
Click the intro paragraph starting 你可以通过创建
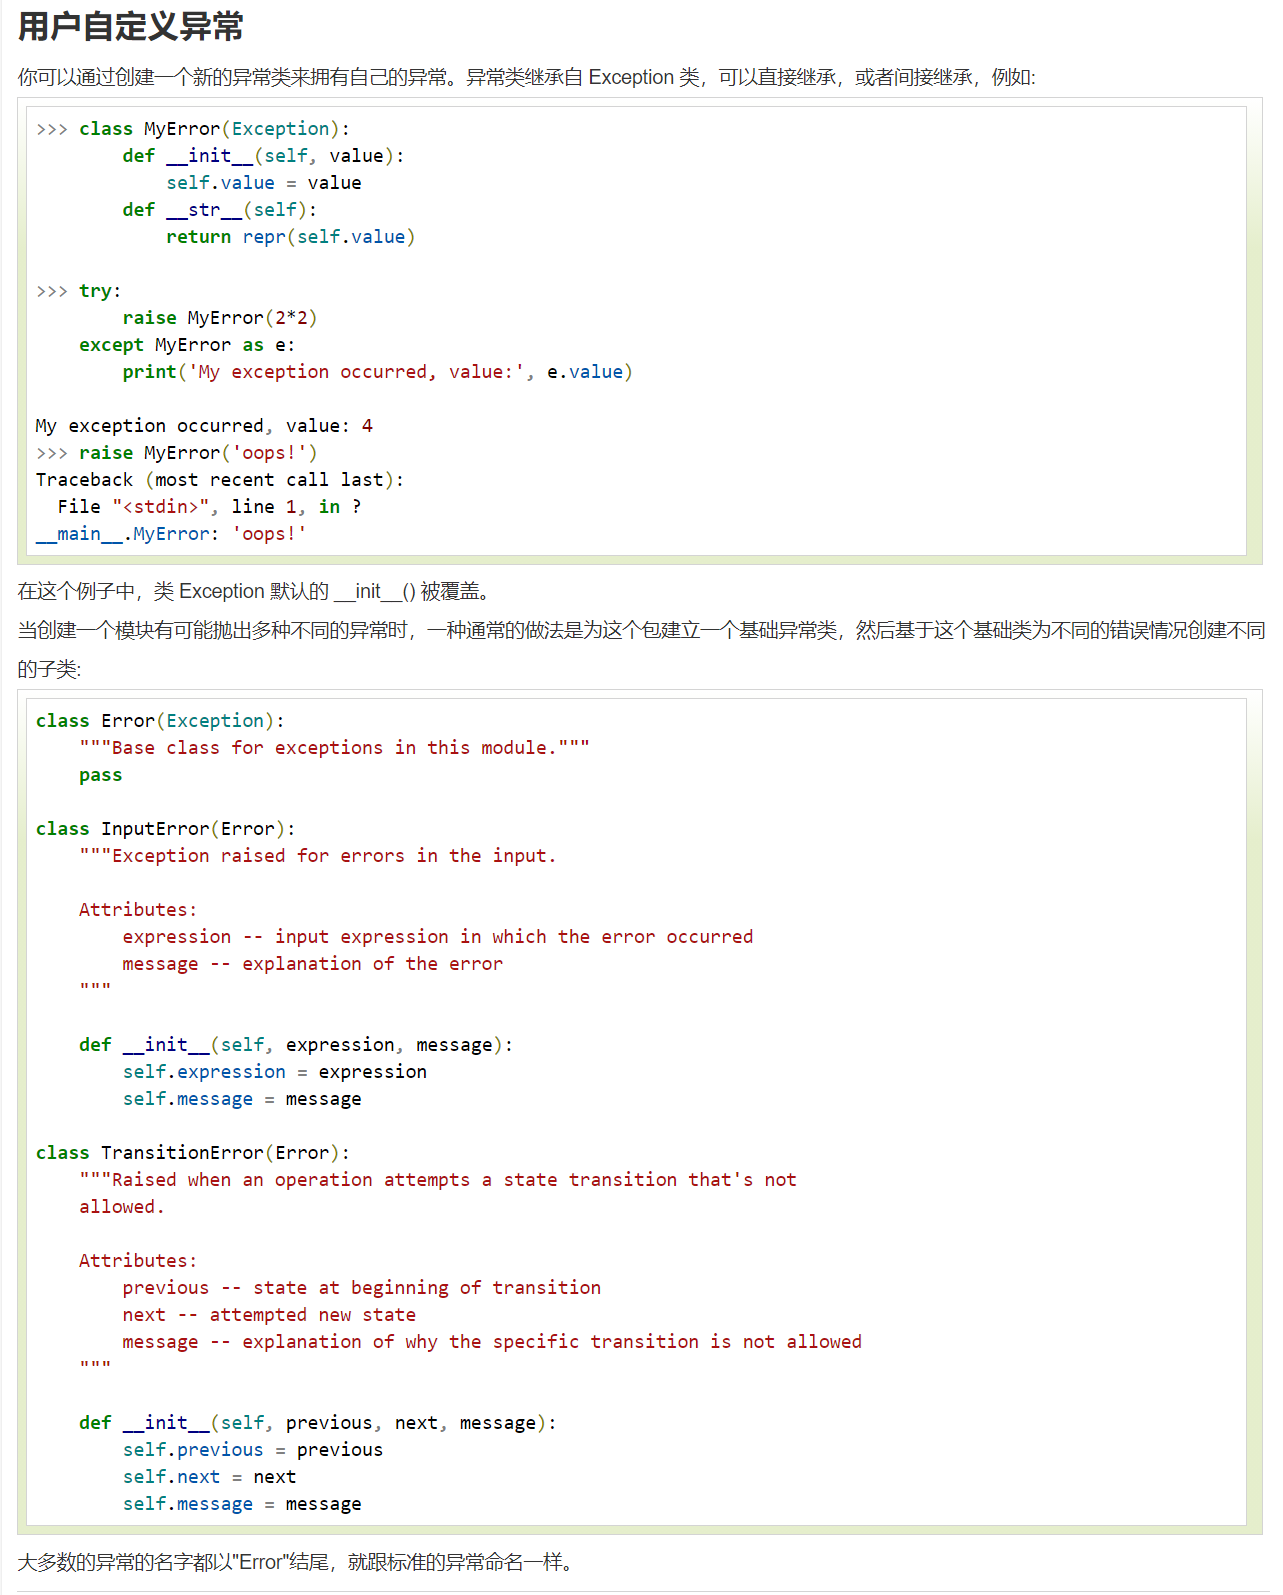coord(527,77)
